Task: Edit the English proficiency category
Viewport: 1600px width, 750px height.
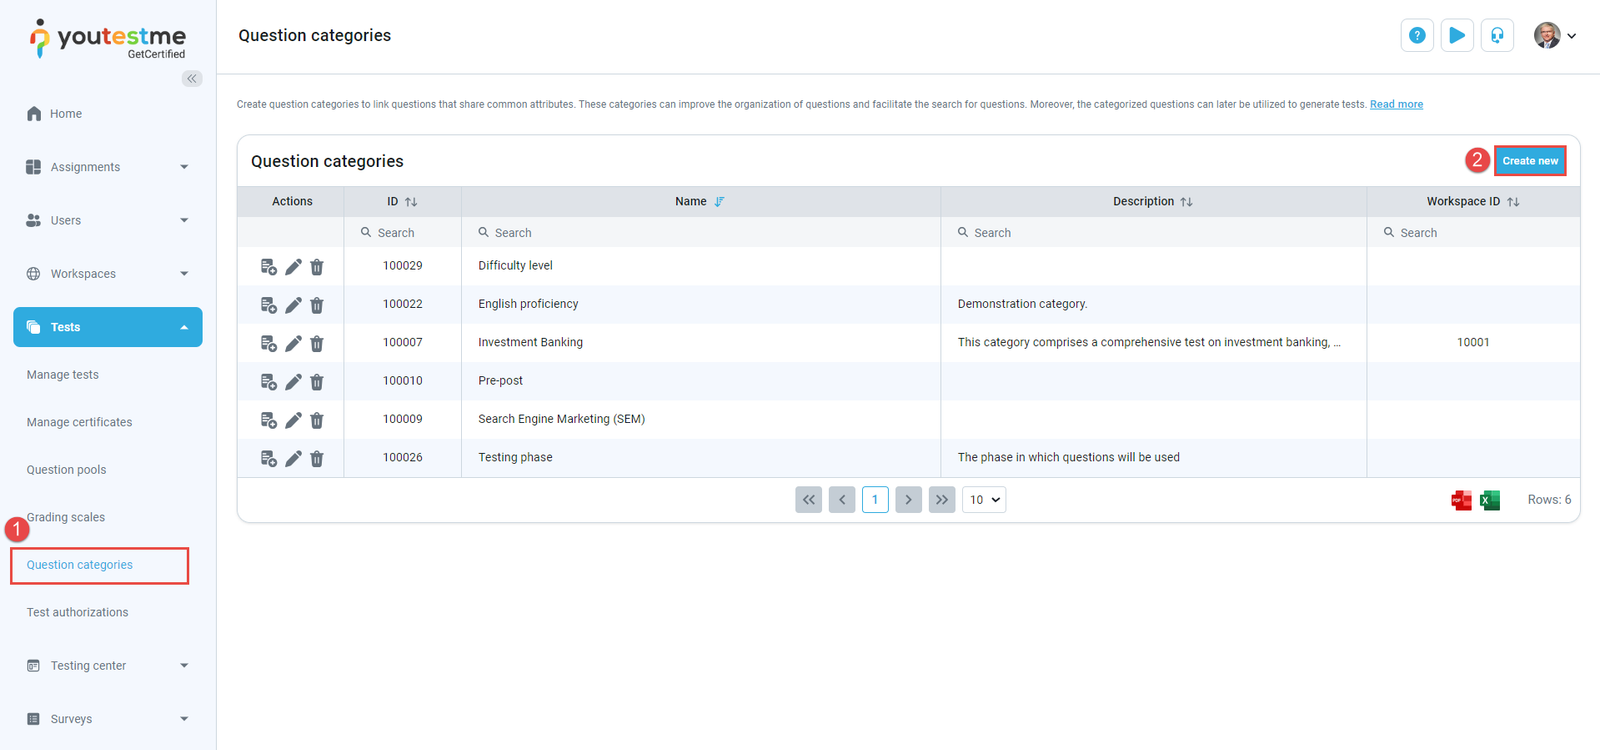Action: pyautogui.click(x=293, y=305)
